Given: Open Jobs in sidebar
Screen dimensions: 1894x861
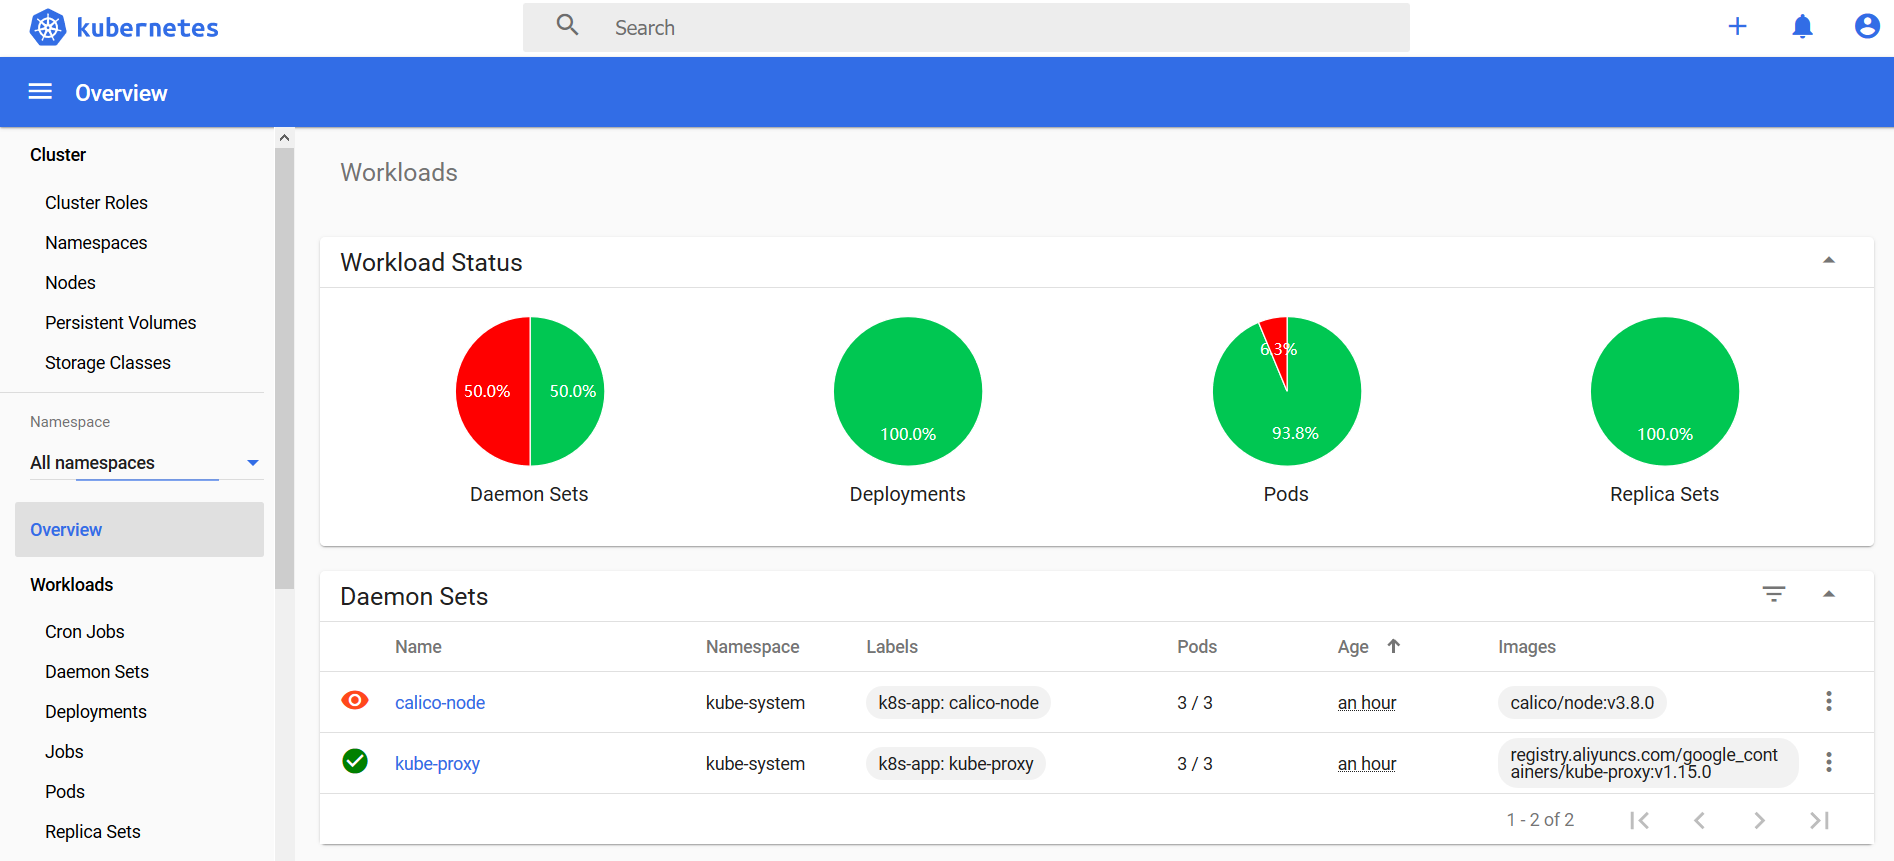Looking at the screenshot, I should pyautogui.click(x=64, y=752).
